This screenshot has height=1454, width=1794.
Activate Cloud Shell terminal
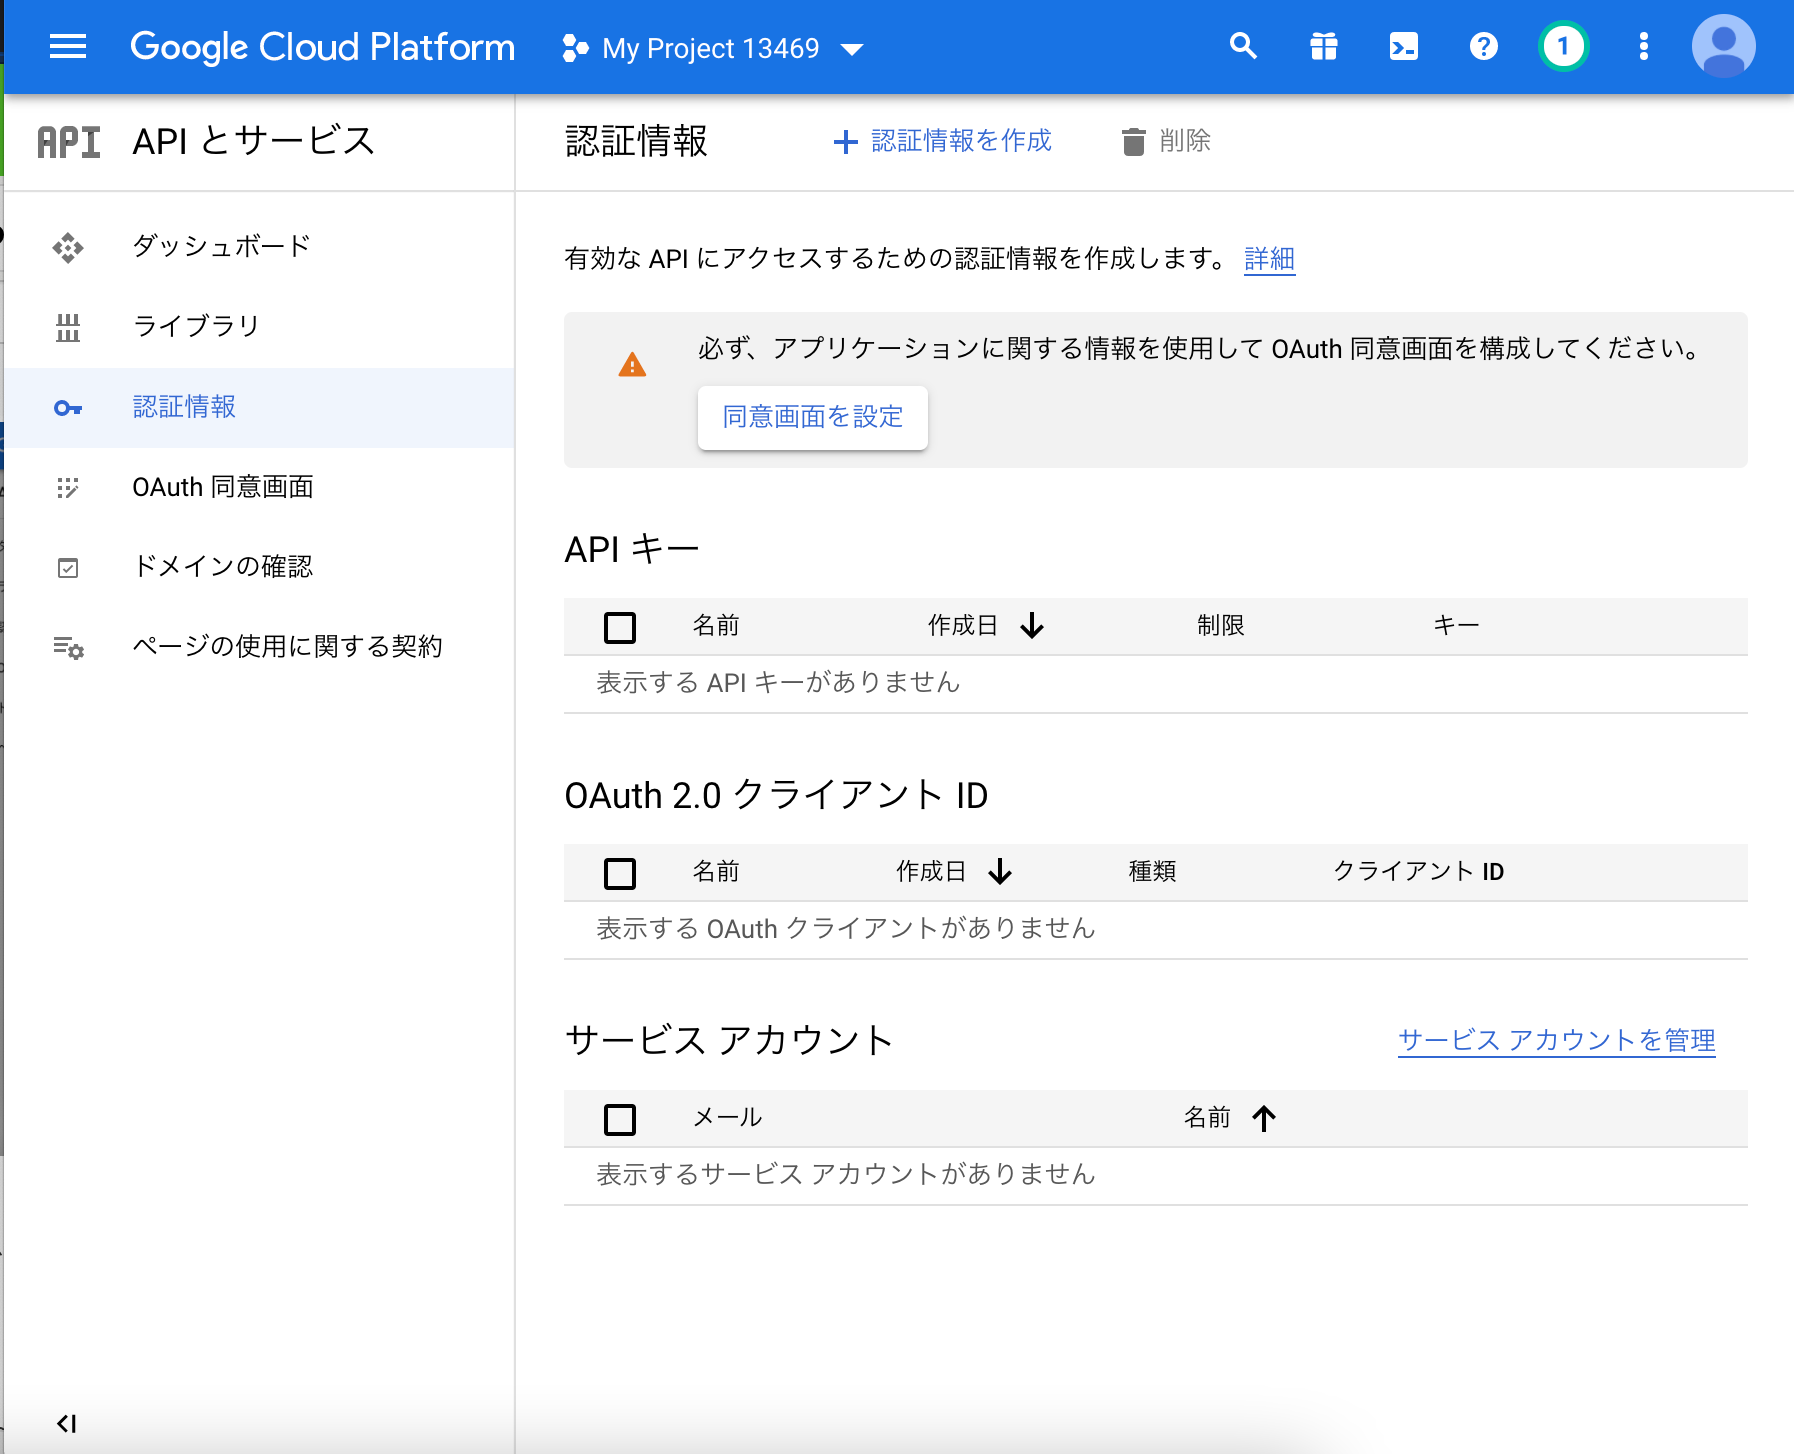coord(1403,46)
